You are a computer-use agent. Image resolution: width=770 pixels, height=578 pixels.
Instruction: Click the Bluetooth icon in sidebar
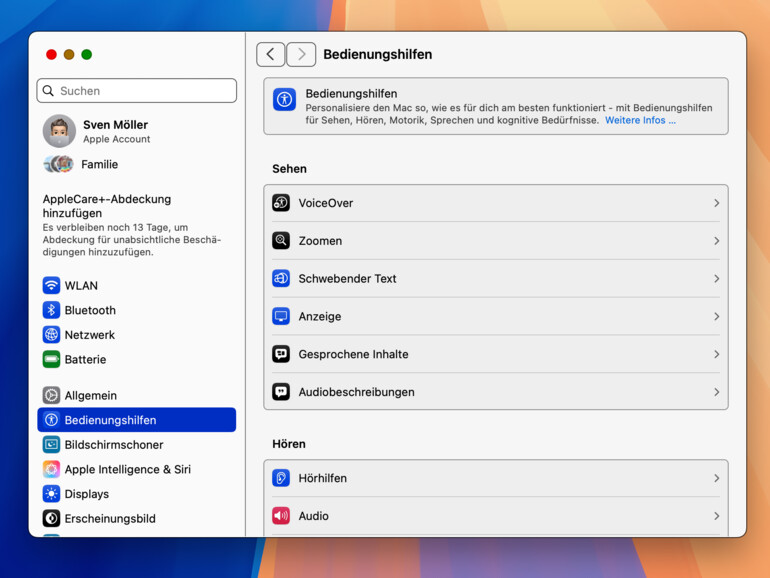tap(51, 310)
